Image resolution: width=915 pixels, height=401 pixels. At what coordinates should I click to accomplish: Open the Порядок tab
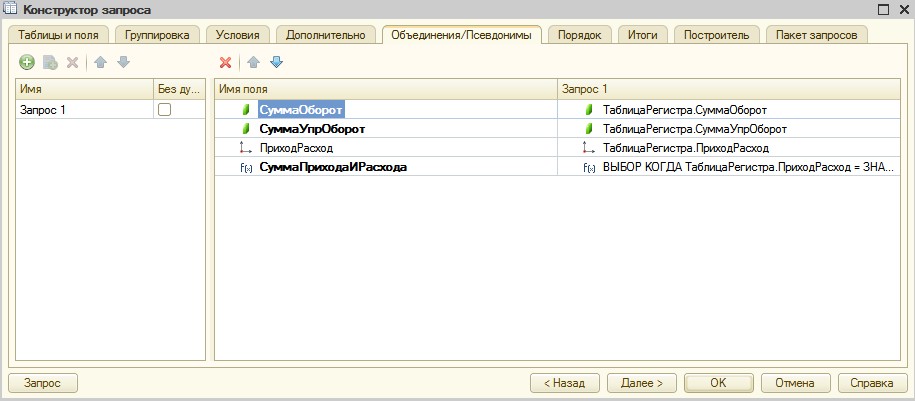click(x=579, y=35)
